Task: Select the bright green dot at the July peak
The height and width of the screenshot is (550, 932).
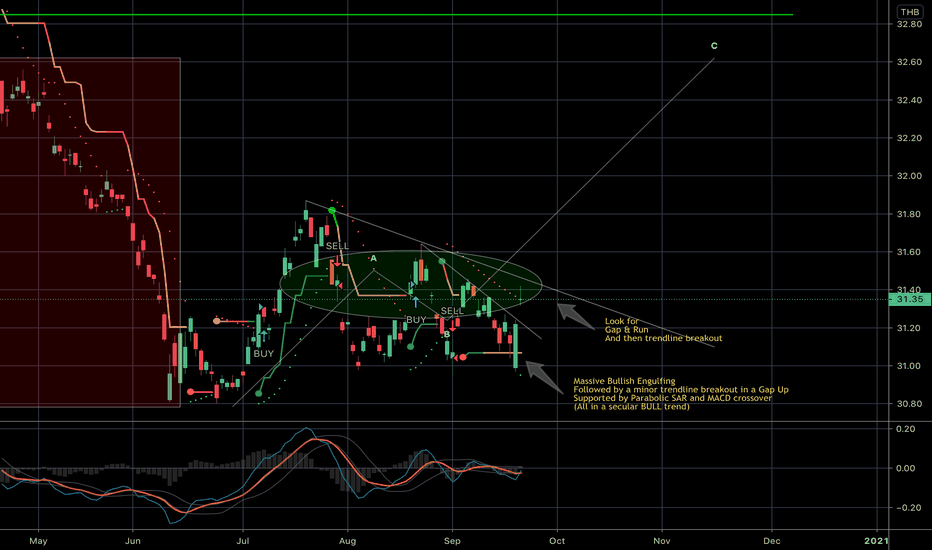Action: pos(332,210)
